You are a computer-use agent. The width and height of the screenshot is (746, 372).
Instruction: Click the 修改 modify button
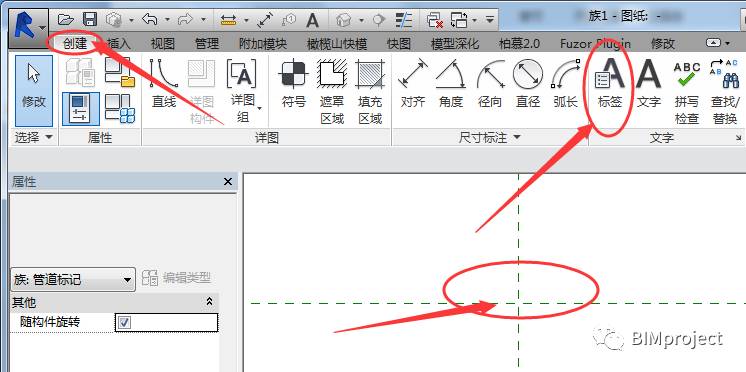[x=34, y=91]
